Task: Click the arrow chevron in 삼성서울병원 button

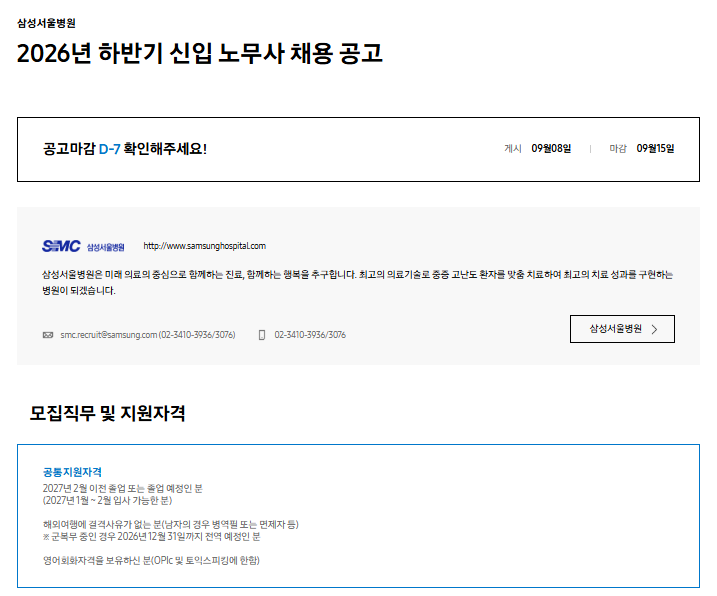Action: click(x=654, y=329)
